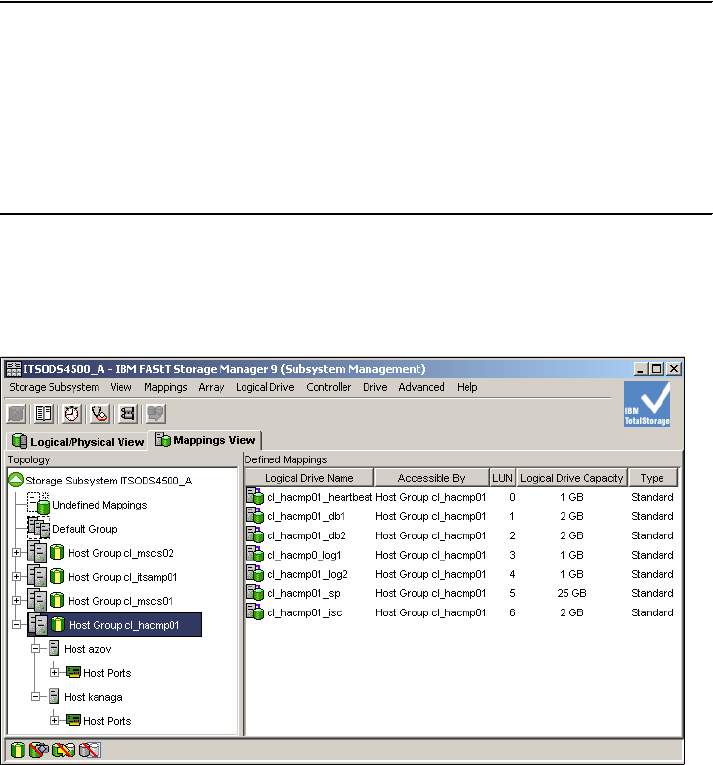Click the Storage Subsystem green status icon
The height and width of the screenshot is (765, 713).
tap(16, 480)
